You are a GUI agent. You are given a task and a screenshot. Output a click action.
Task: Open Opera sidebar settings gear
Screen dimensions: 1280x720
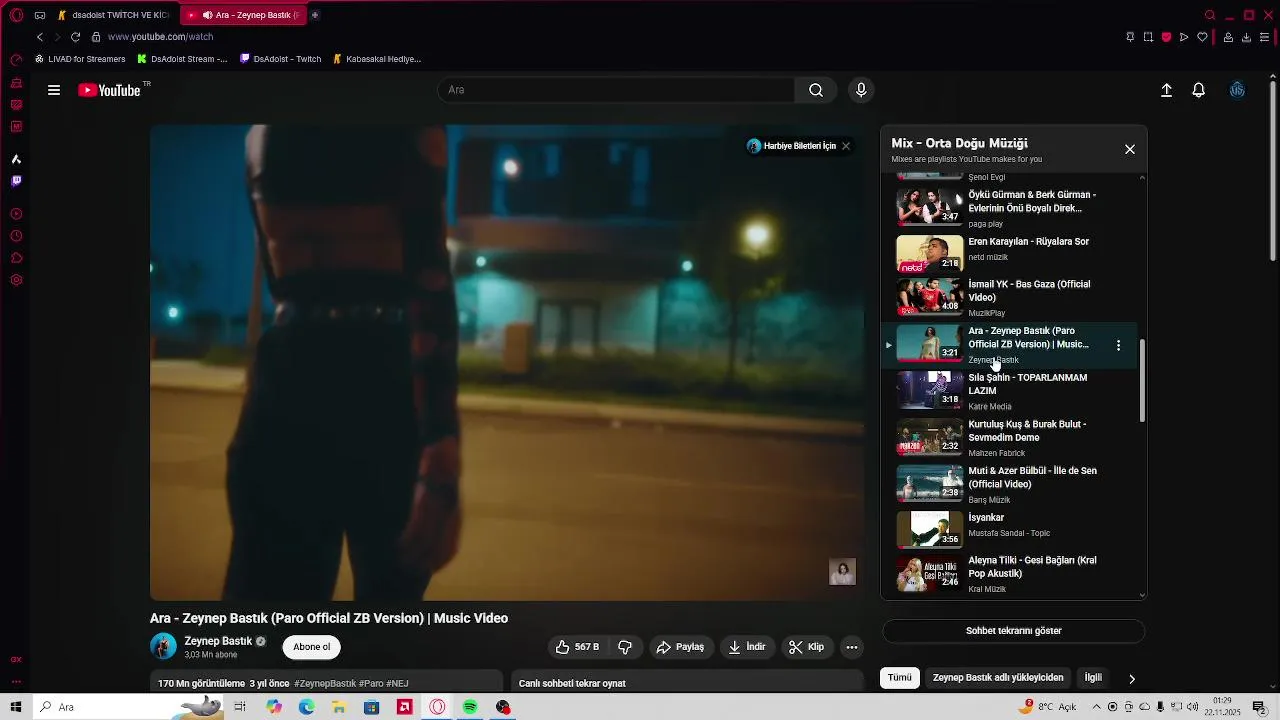click(x=16, y=280)
